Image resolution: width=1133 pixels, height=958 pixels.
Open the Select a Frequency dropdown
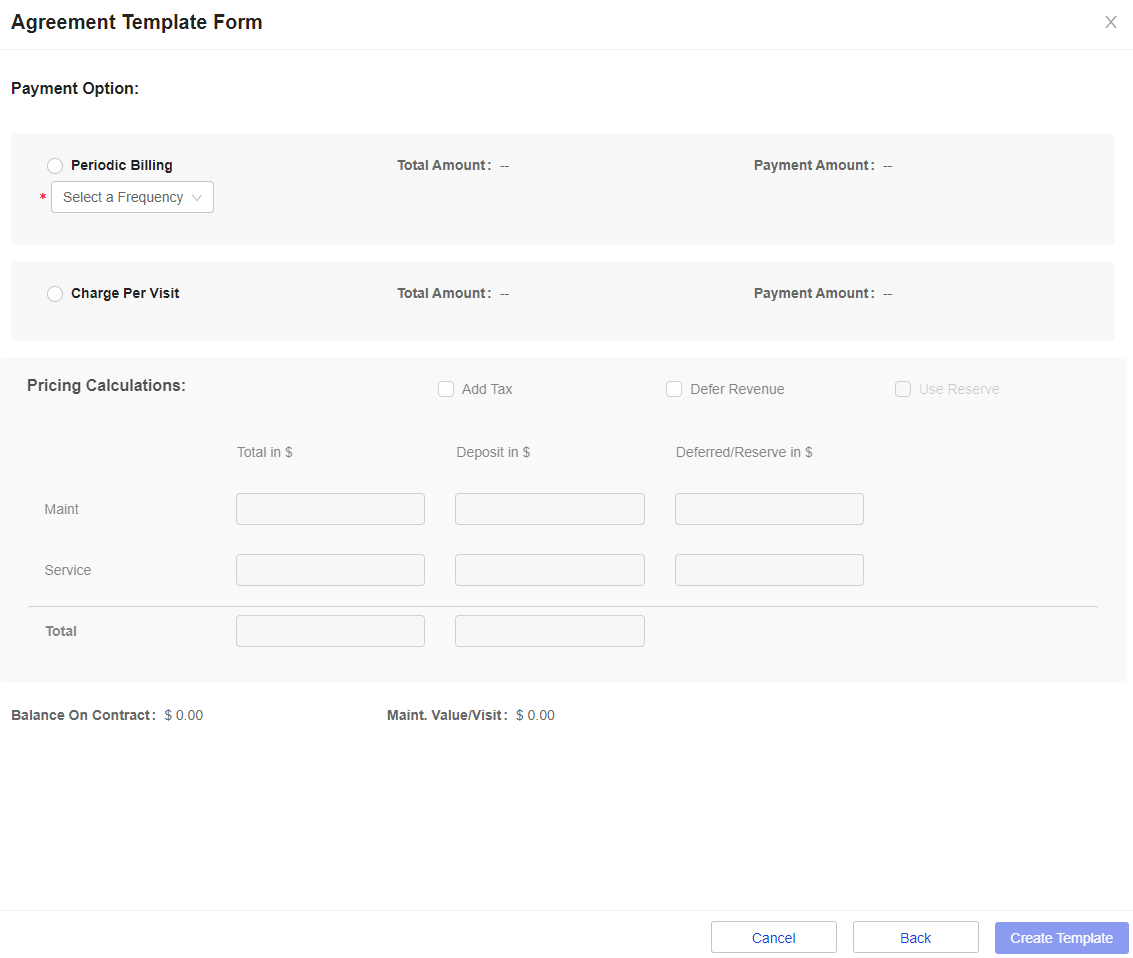(125, 197)
